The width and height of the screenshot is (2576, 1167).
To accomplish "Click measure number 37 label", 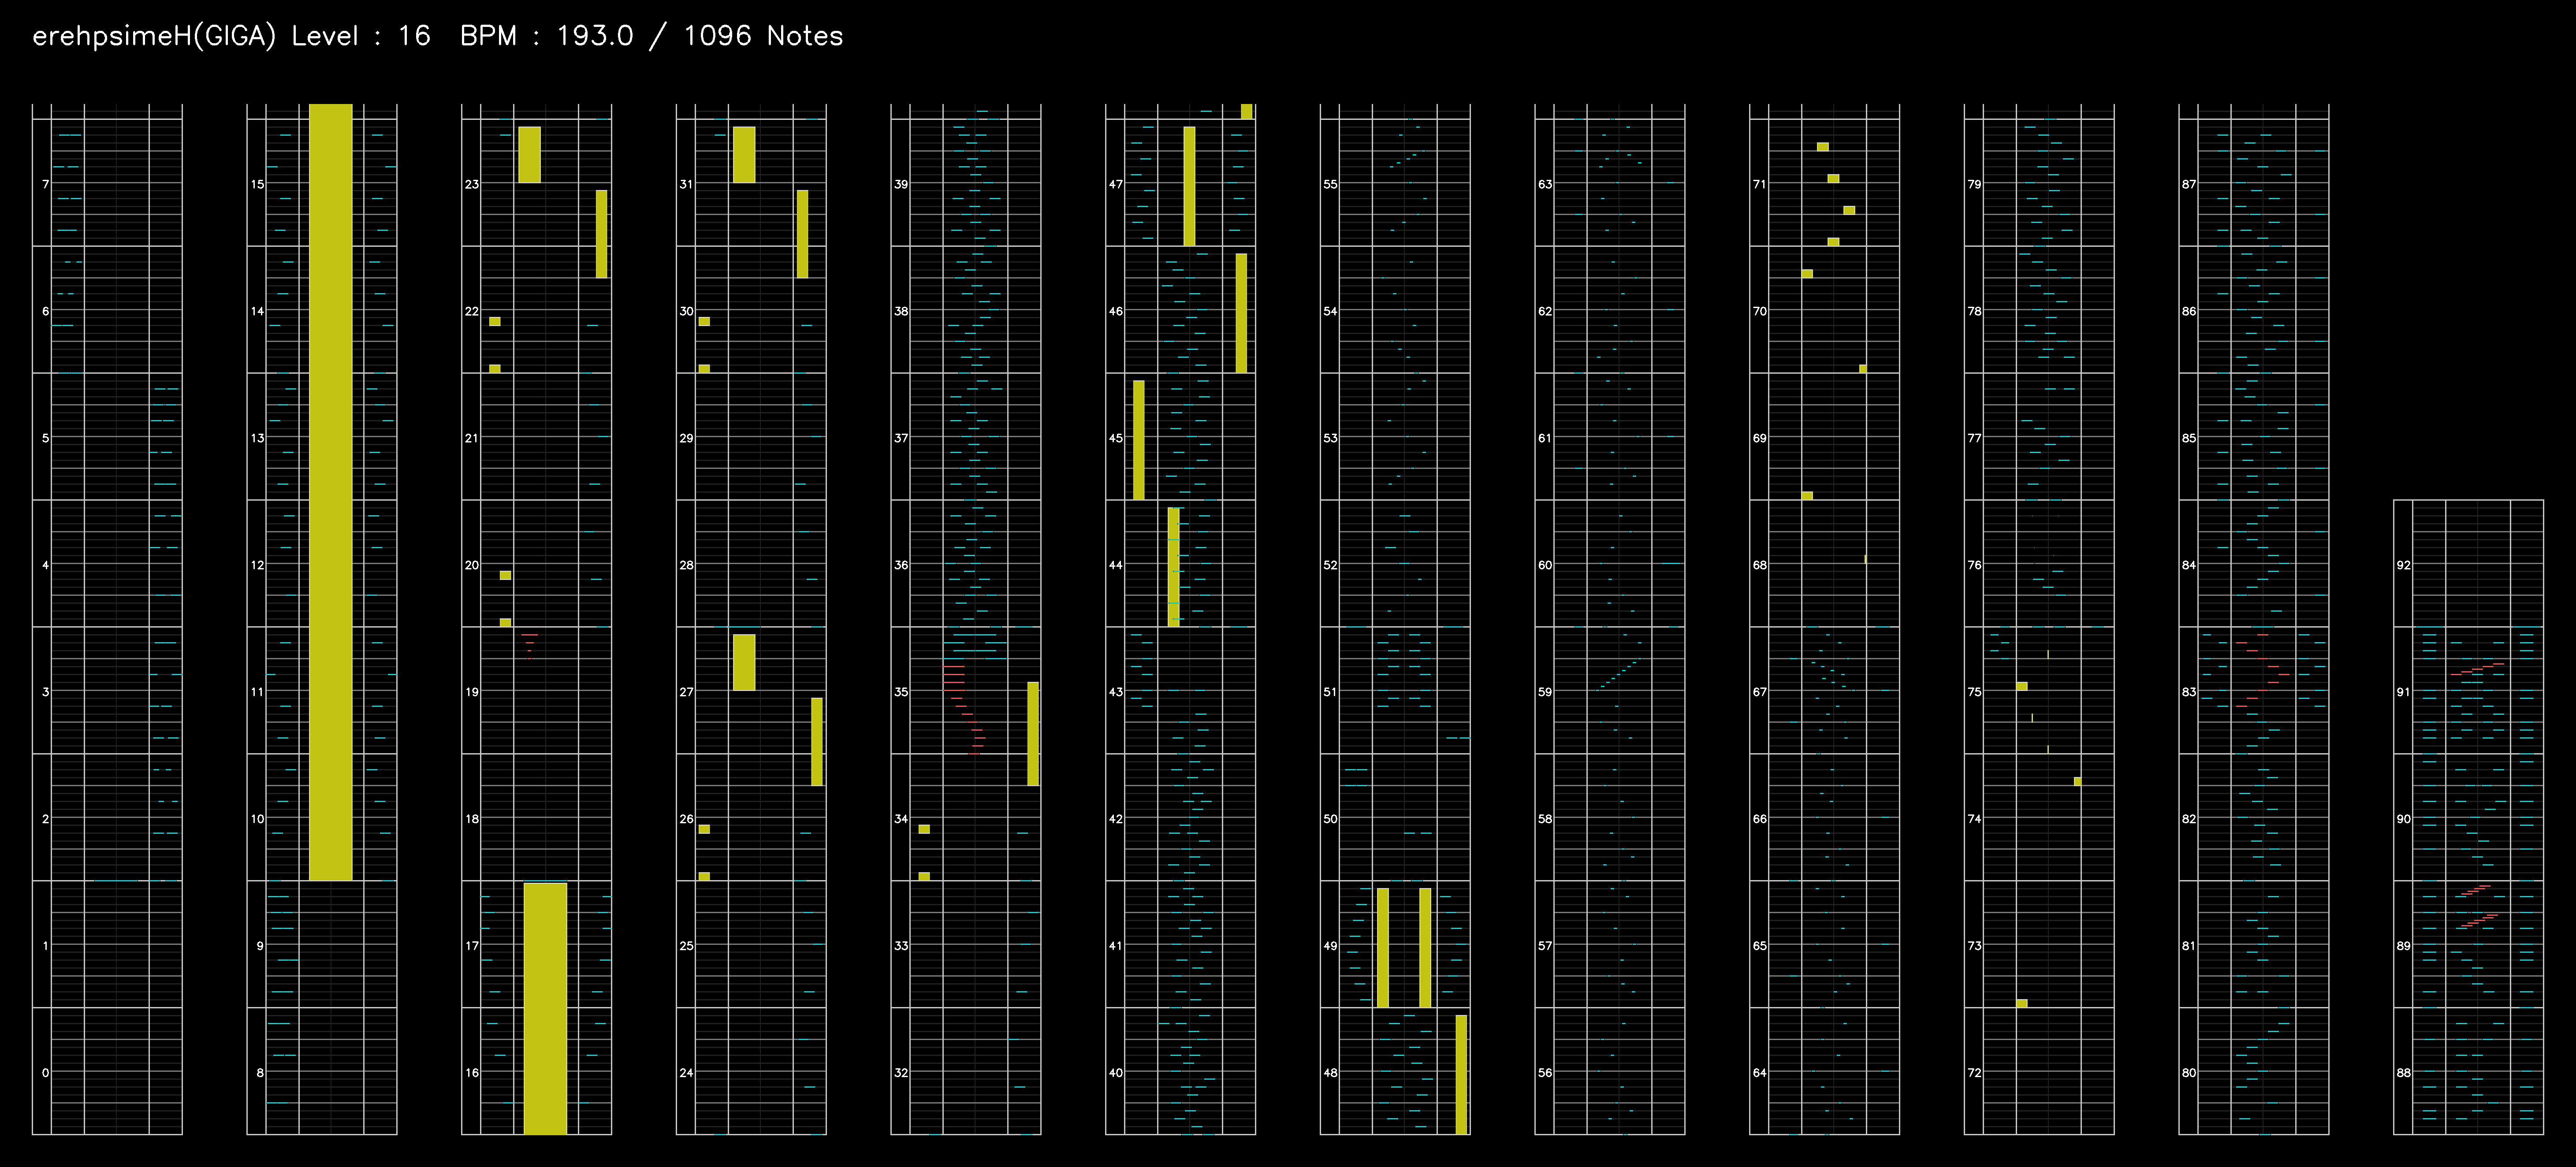I will point(901,438).
